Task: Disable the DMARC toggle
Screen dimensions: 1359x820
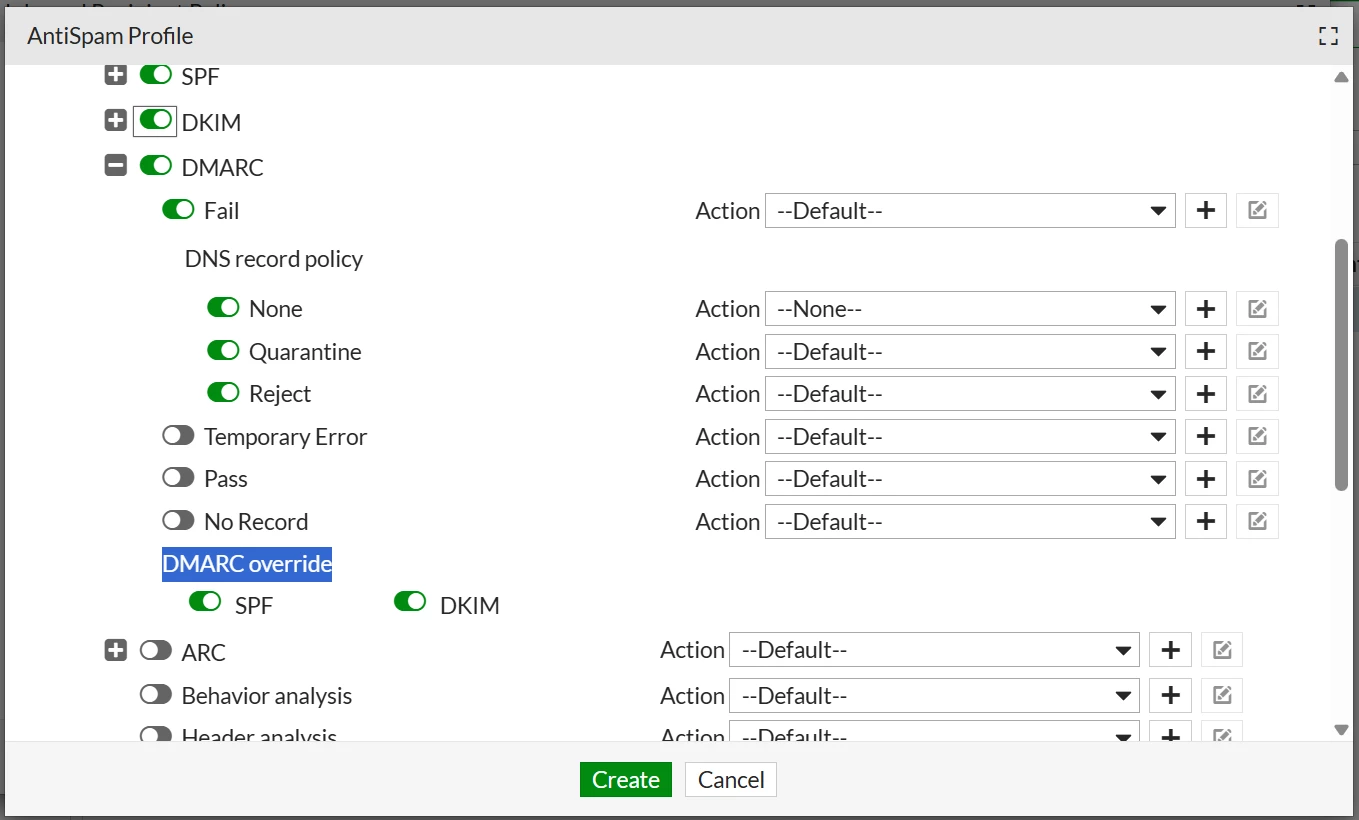Action: coord(156,165)
